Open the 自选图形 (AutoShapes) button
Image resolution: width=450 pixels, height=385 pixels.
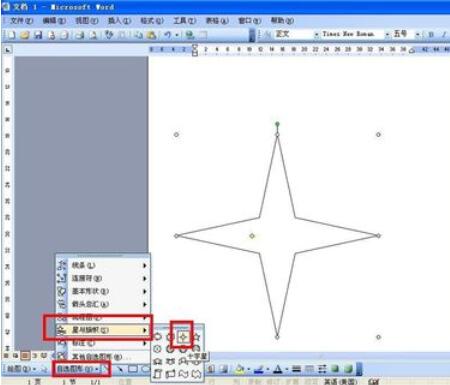[x=78, y=369]
